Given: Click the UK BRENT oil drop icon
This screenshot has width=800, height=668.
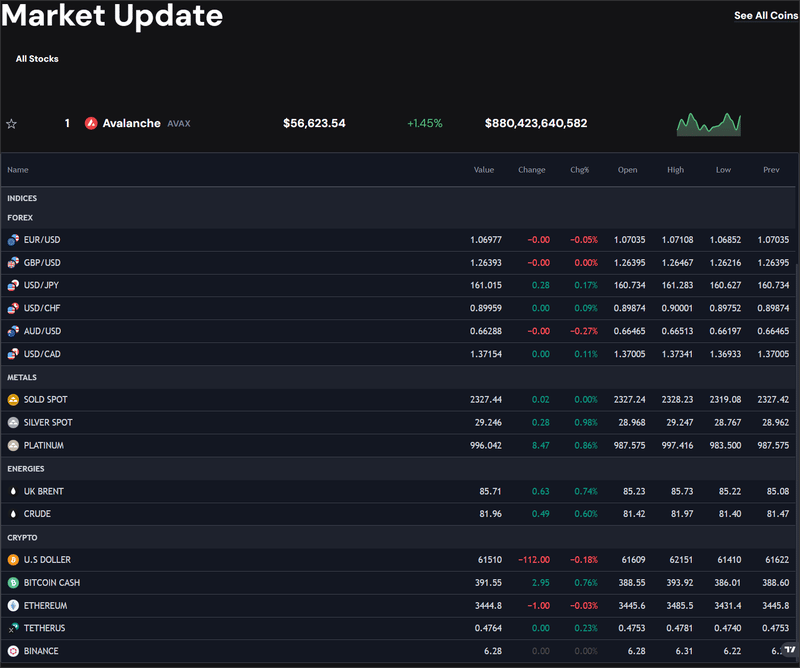Looking at the screenshot, I should tap(13, 491).
